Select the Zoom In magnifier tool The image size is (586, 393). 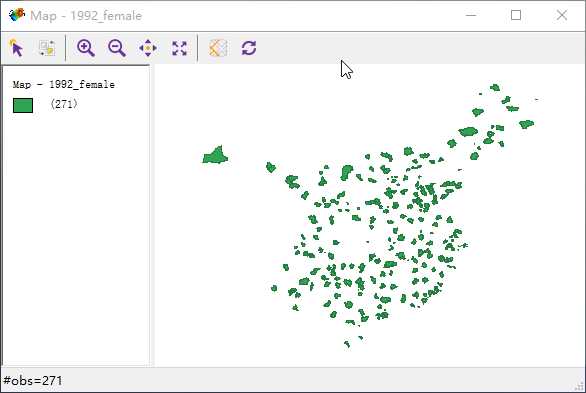pos(86,48)
